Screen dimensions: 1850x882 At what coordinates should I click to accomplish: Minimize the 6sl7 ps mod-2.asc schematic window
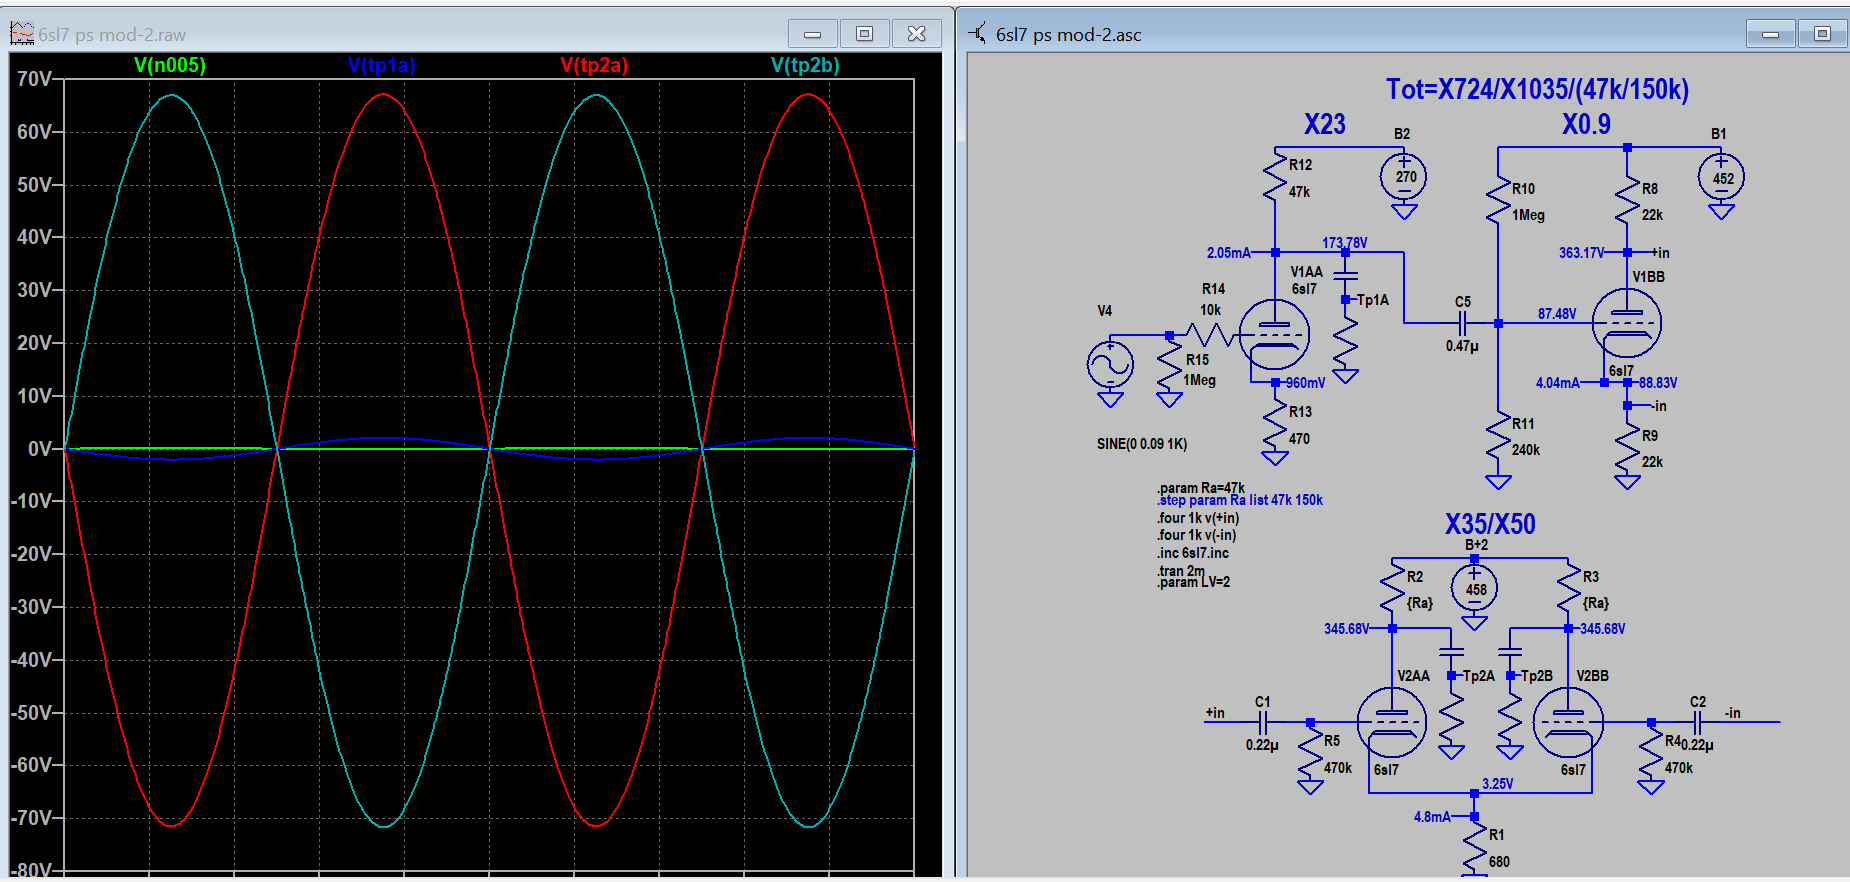coord(1771,34)
